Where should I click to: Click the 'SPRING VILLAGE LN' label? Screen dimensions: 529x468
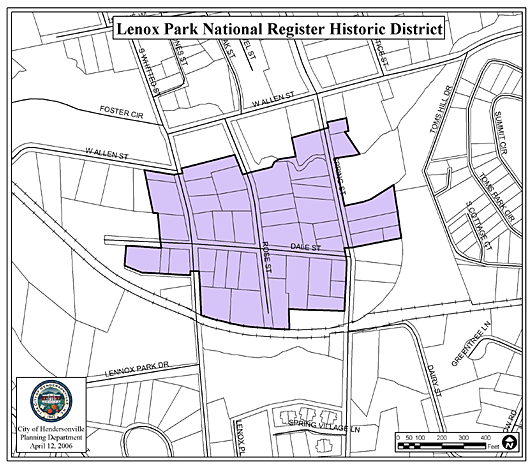pyautogui.click(x=324, y=426)
